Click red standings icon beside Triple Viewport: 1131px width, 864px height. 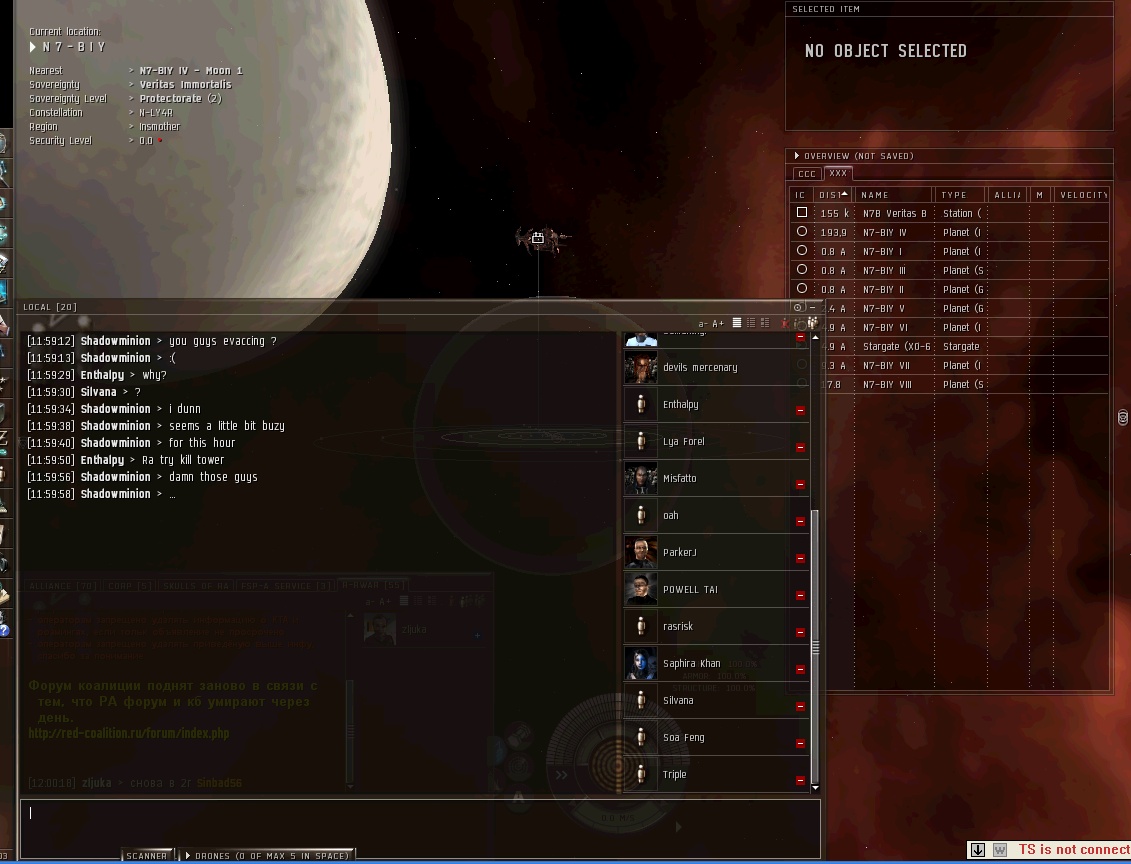[800, 780]
